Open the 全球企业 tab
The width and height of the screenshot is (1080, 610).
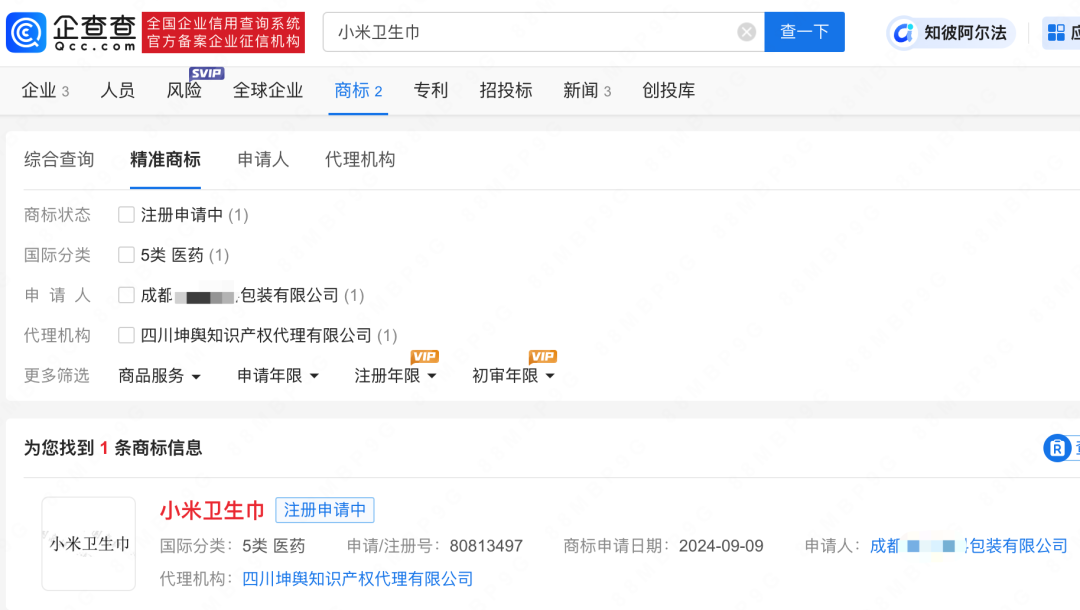click(268, 90)
